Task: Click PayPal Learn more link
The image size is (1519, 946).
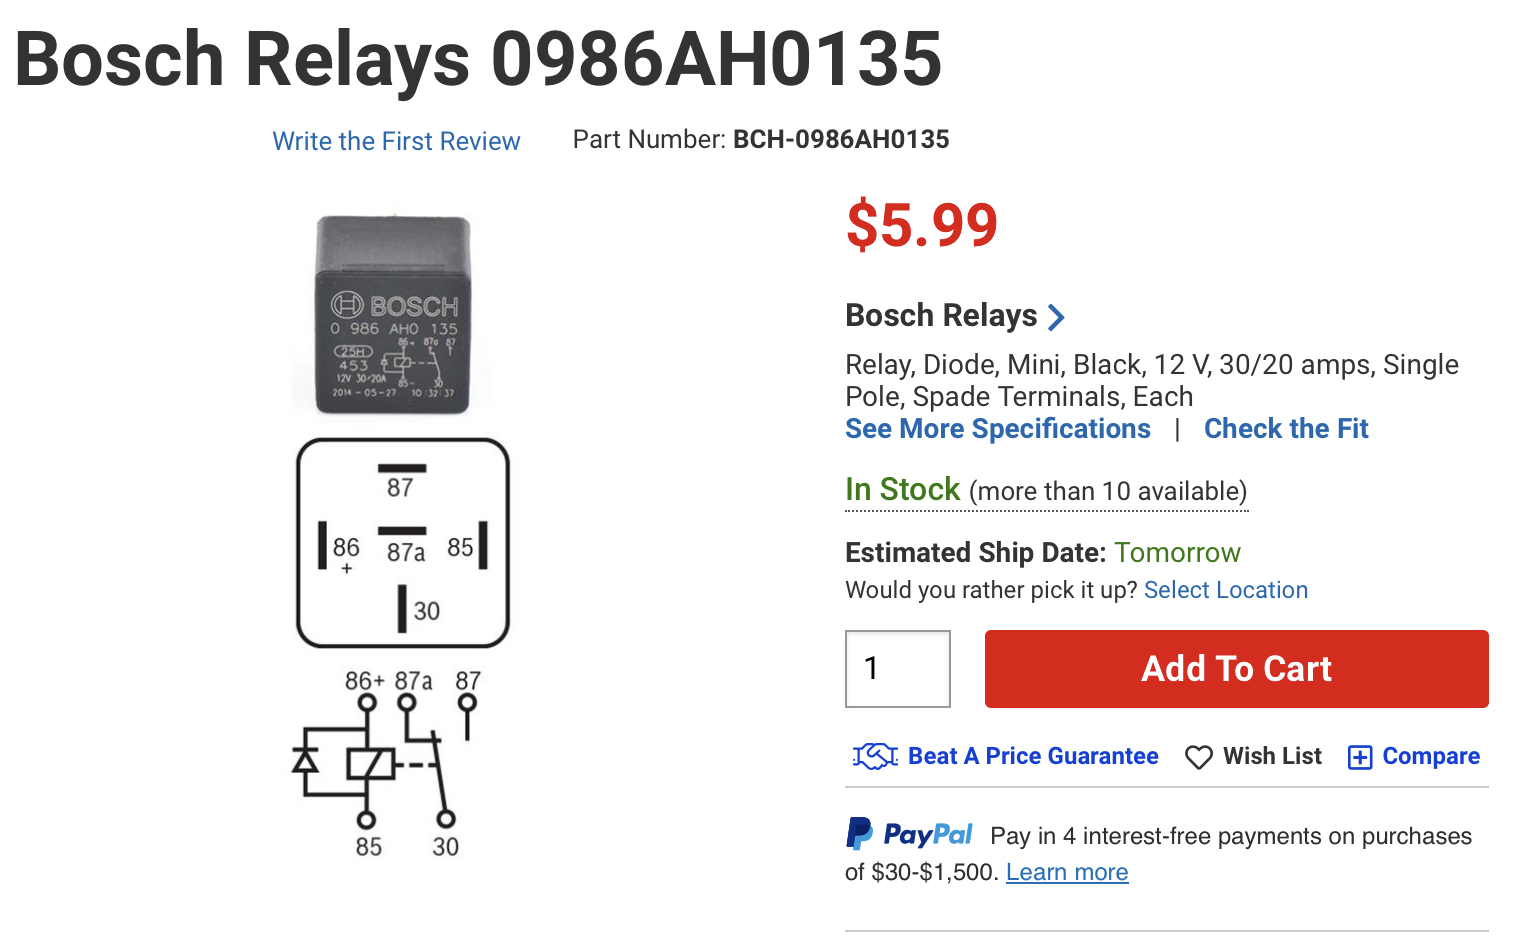Action: [1066, 872]
